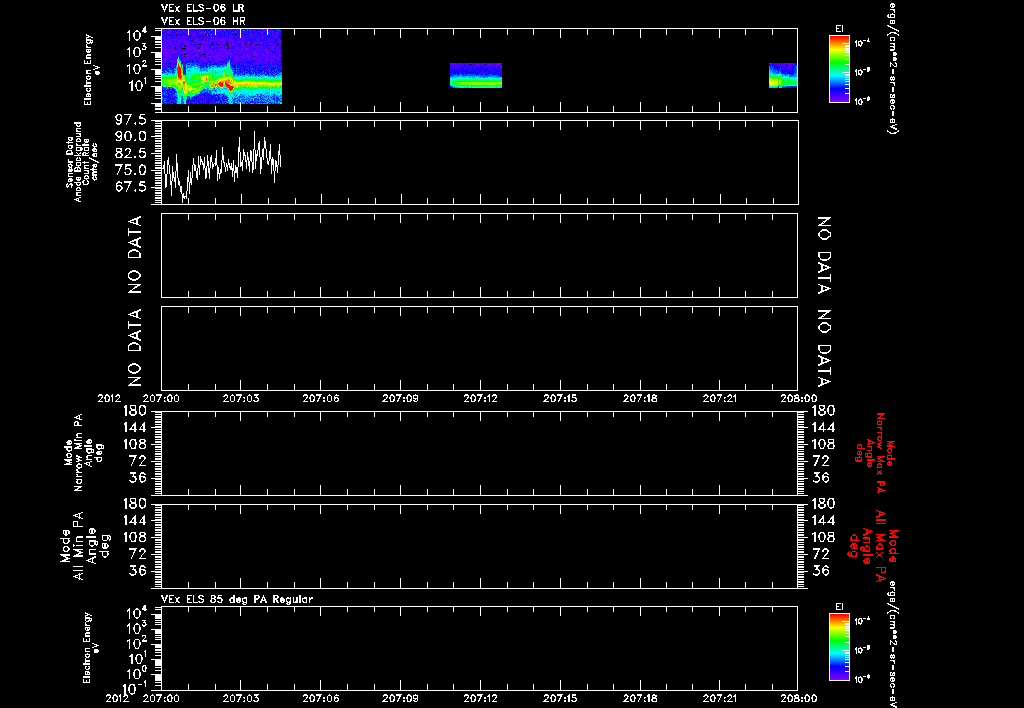Click the left "NO DATA" label of the fourth panel

coord(135,348)
